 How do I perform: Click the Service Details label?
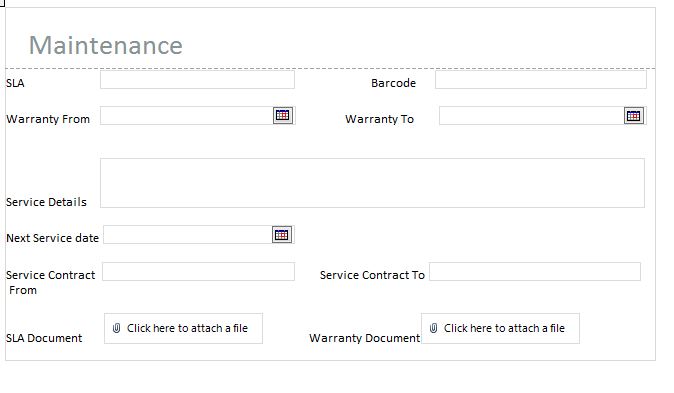tap(46, 202)
